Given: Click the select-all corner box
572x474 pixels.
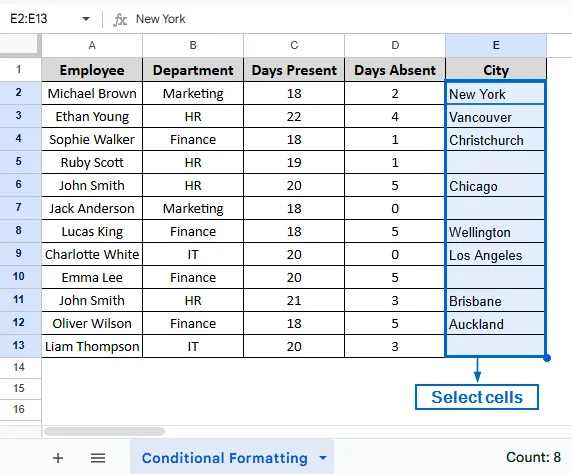Looking at the screenshot, I should click(20, 45).
